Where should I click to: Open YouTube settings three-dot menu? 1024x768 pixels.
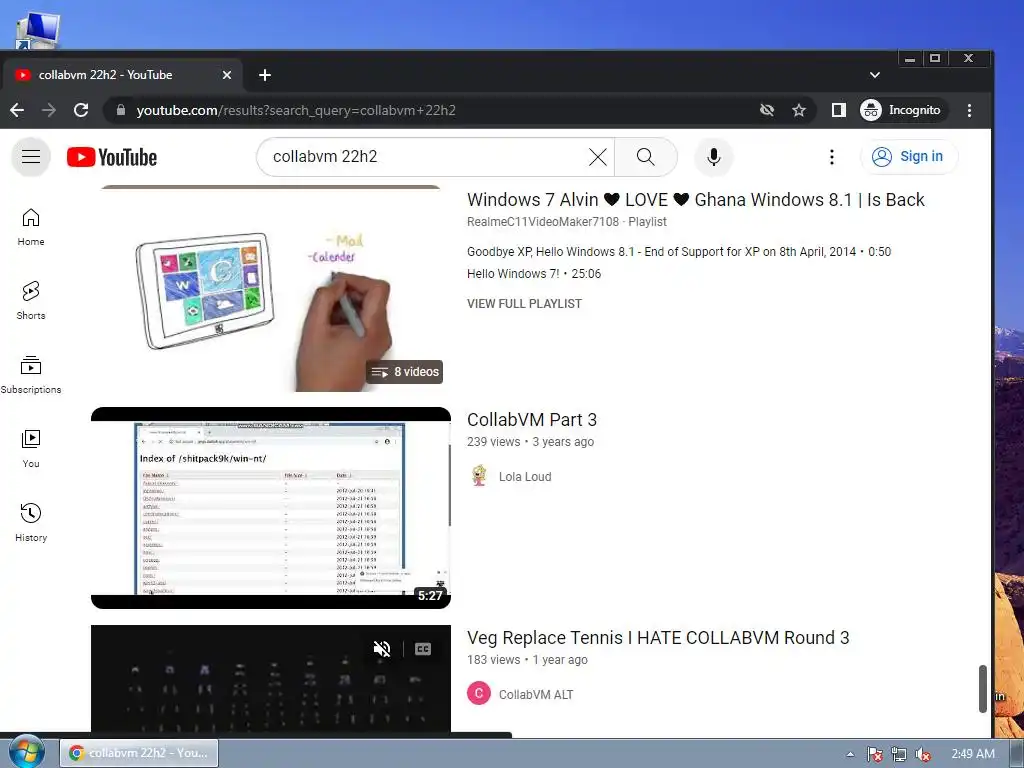[x=831, y=157]
